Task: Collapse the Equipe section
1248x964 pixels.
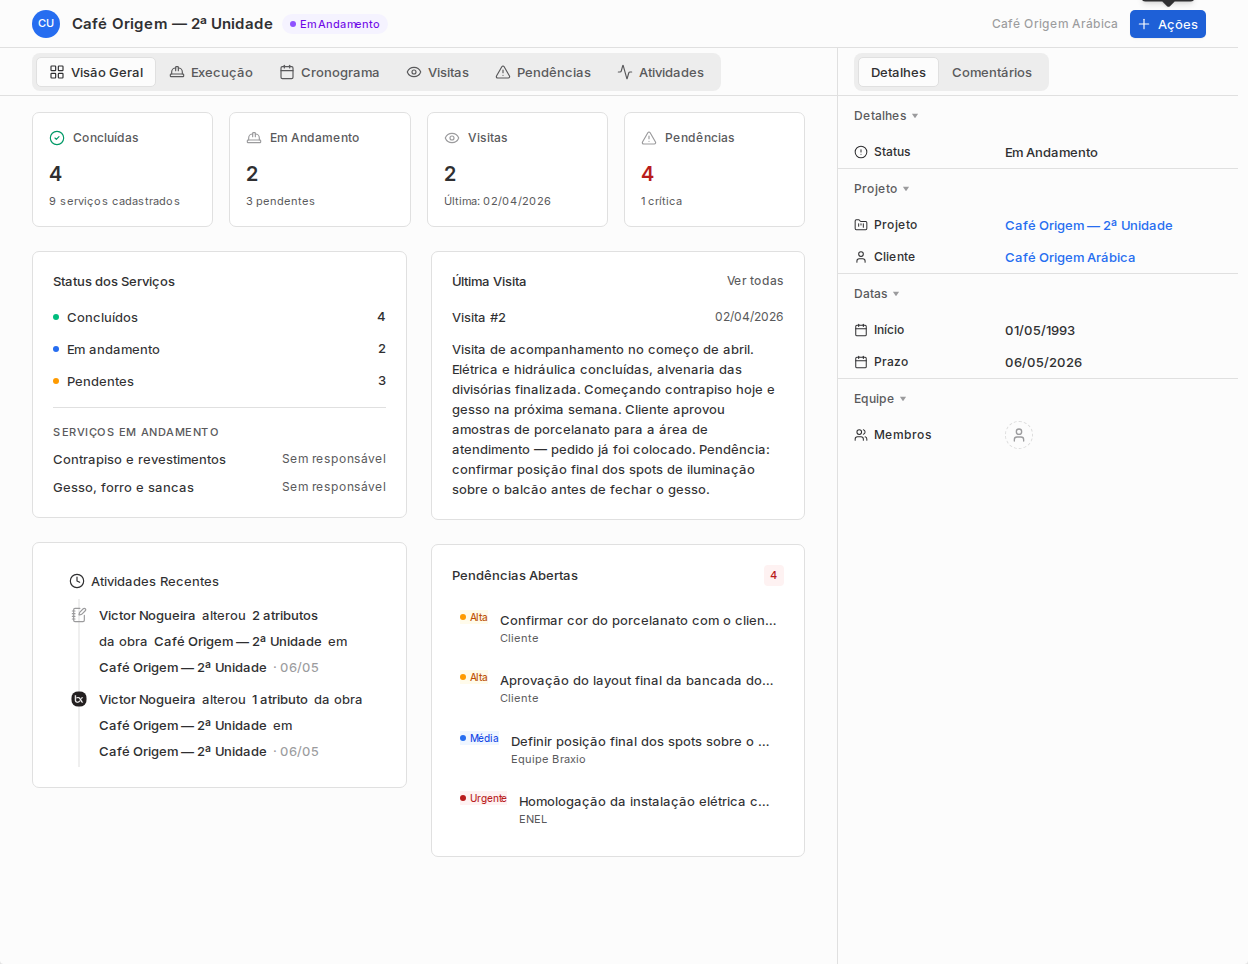Action: [880, 399]
